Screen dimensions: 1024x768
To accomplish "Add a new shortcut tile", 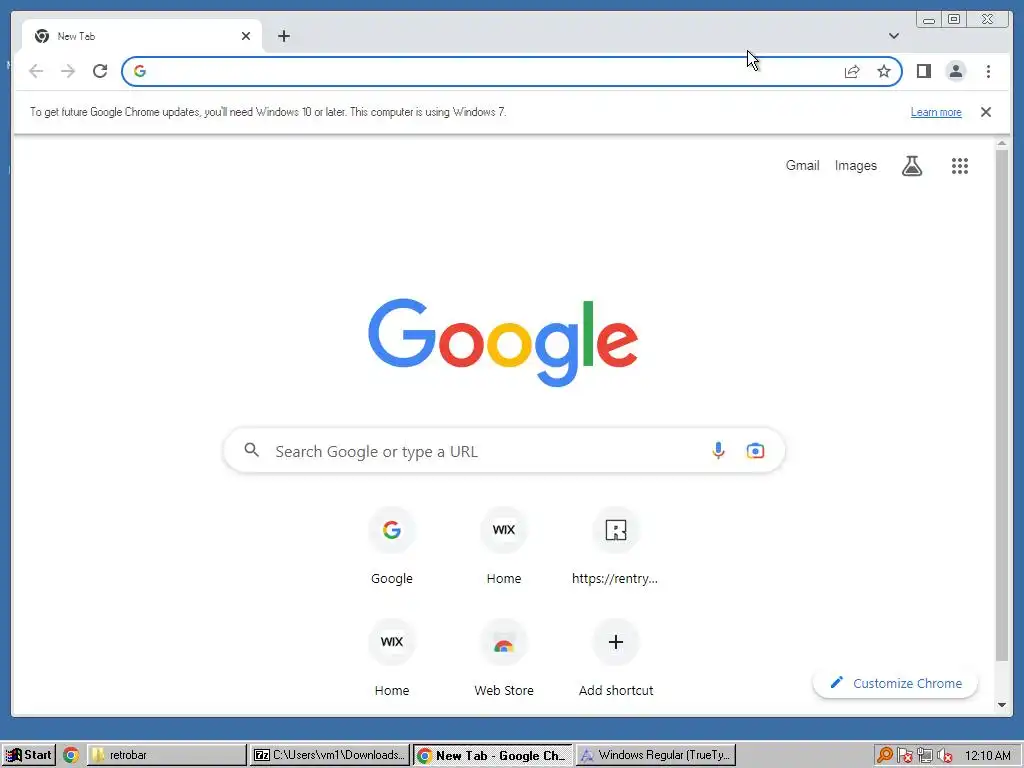I will pyautogui.click(x=615, y=658).
